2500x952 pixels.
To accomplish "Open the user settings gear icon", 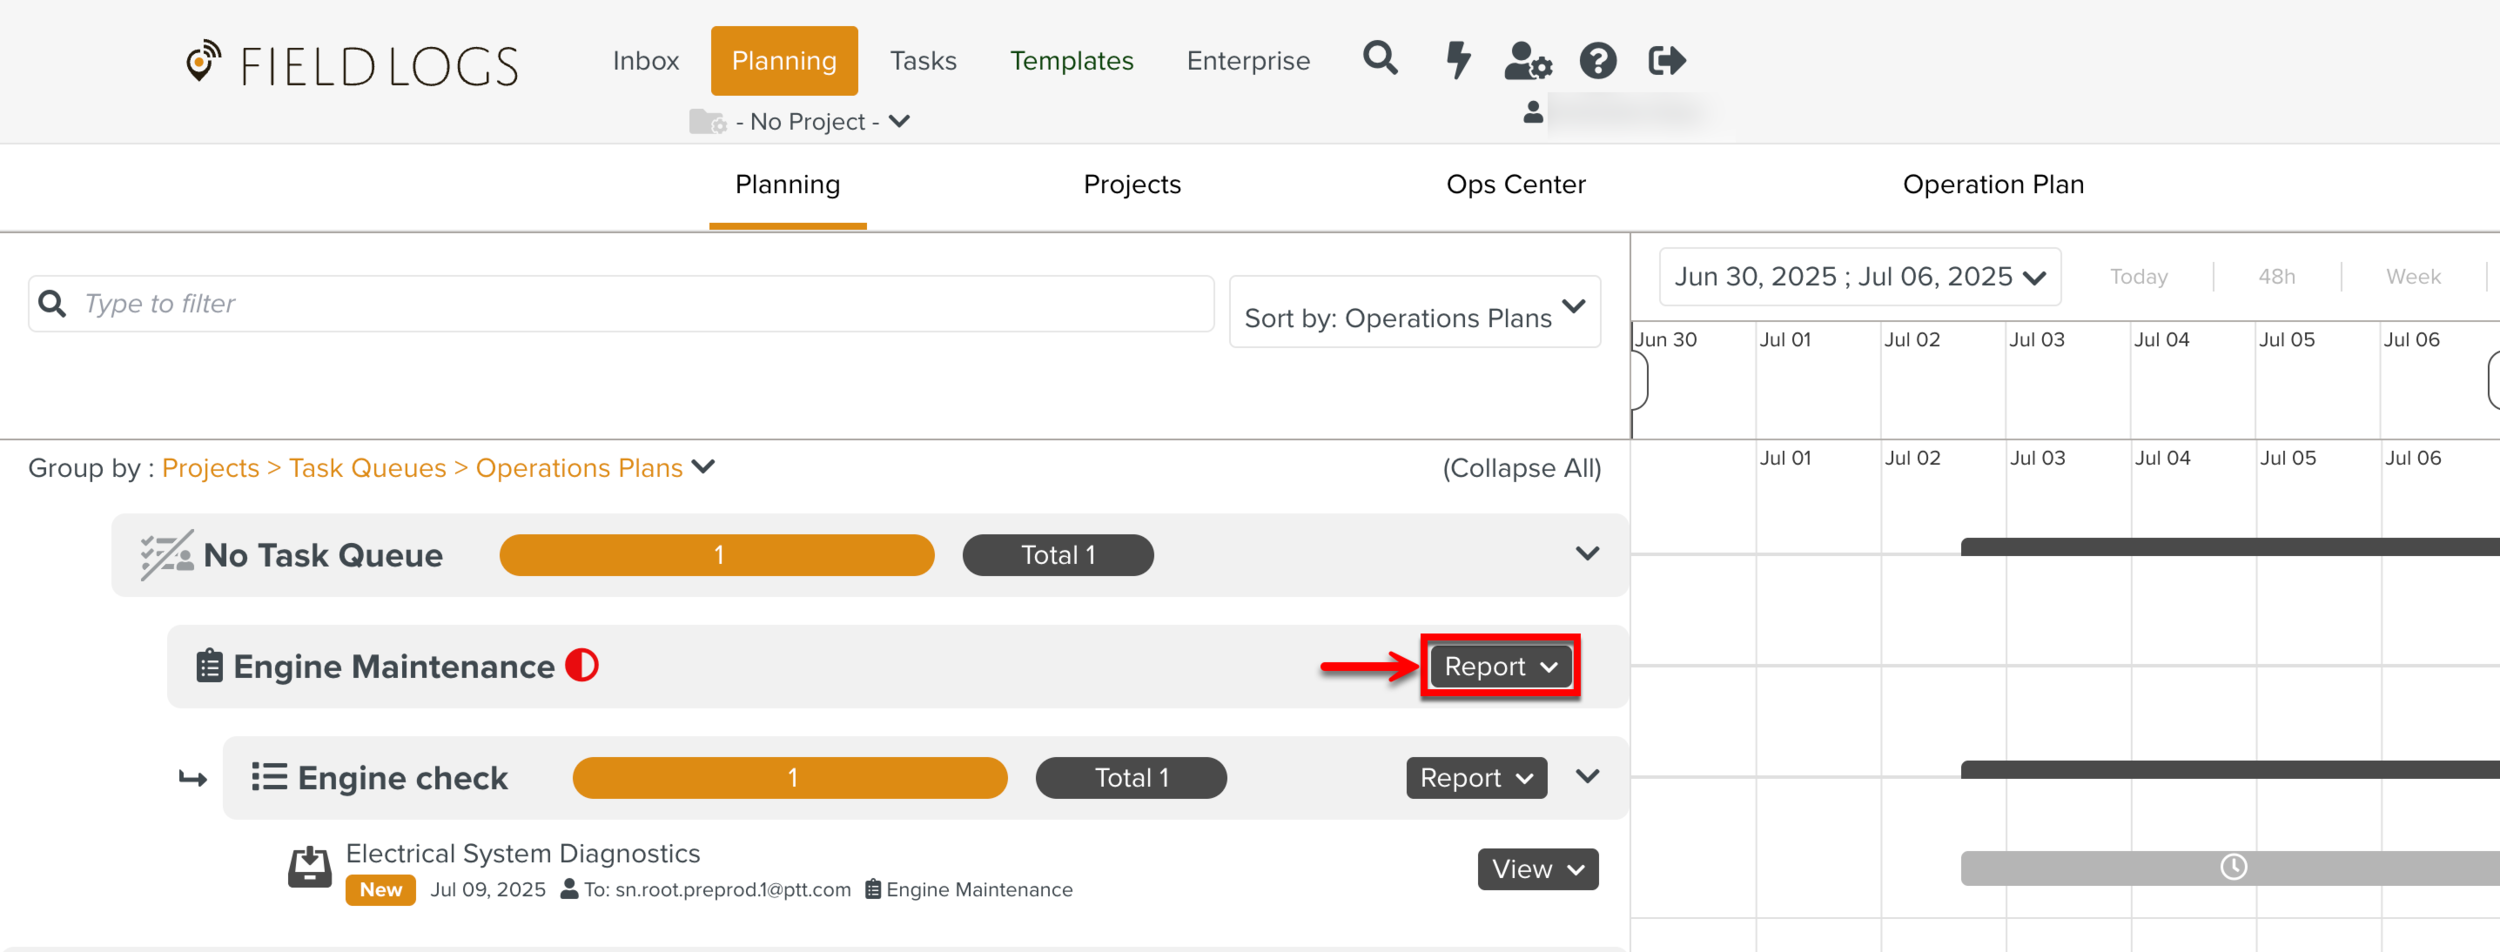I will (x=1528, y=61).
